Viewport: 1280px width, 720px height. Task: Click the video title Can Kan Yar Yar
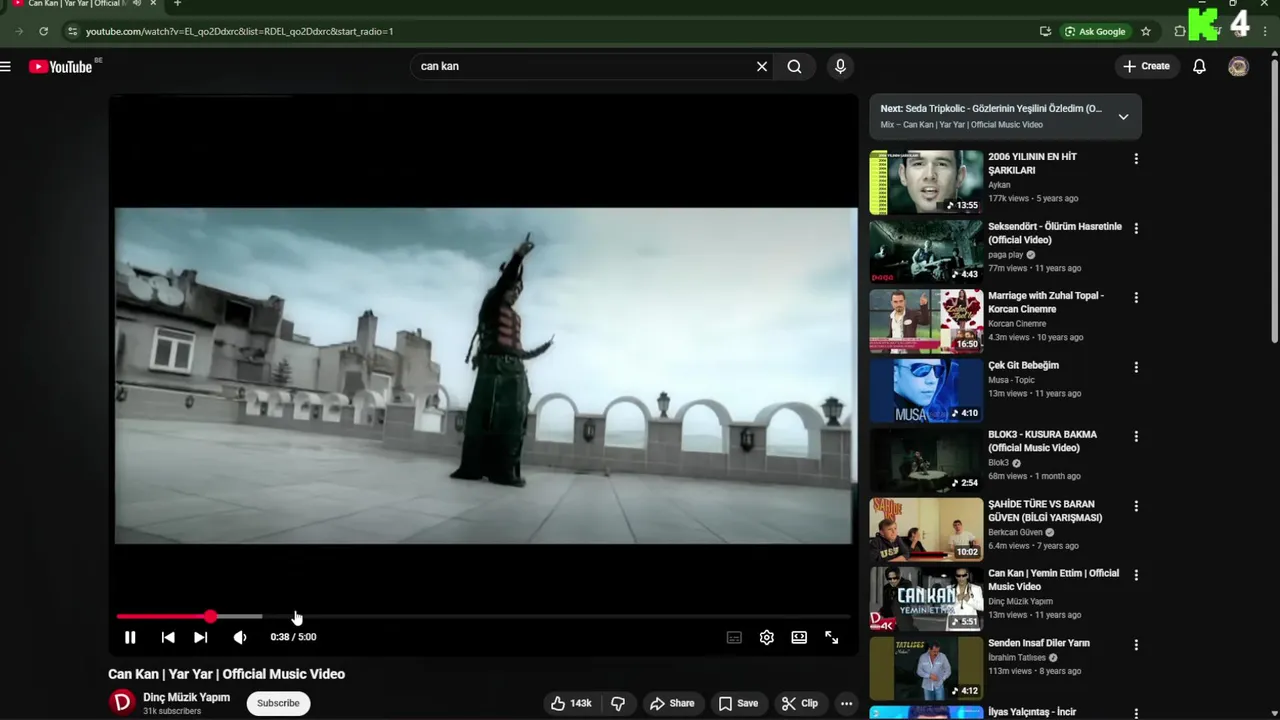point(227,674)
